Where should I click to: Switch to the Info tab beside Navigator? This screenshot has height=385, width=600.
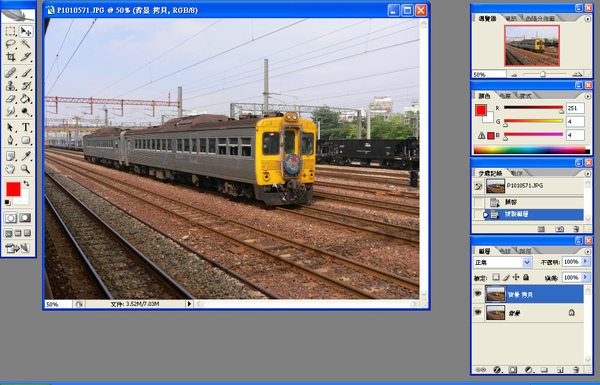tap(511, 18)
